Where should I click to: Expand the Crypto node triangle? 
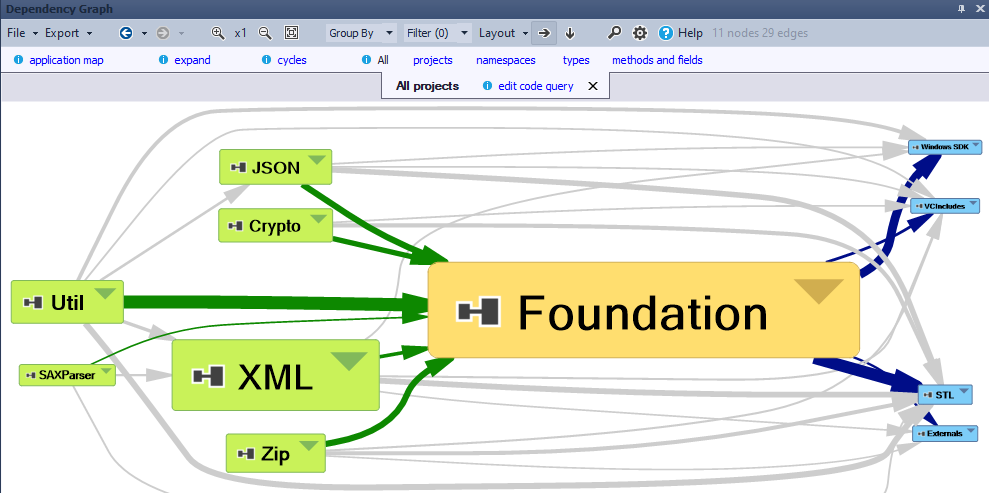[x=319, y=218]
